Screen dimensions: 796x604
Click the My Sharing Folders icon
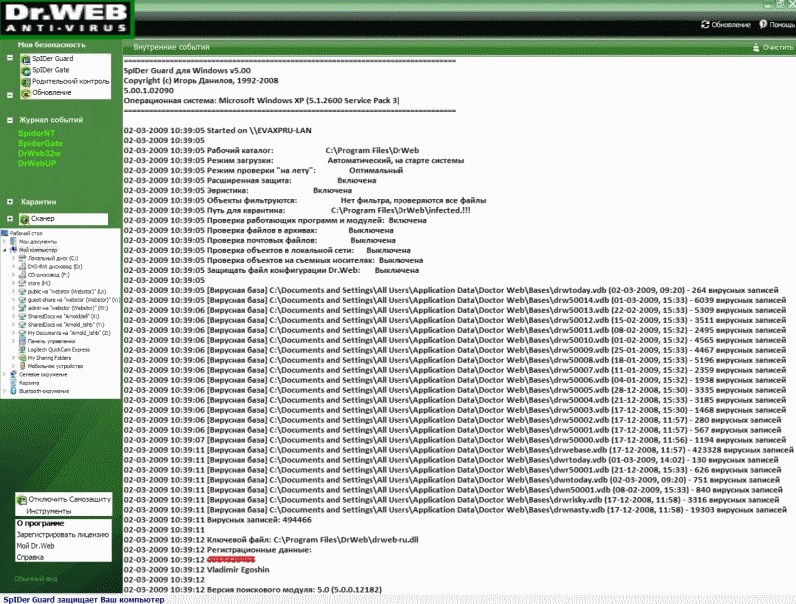22,358
